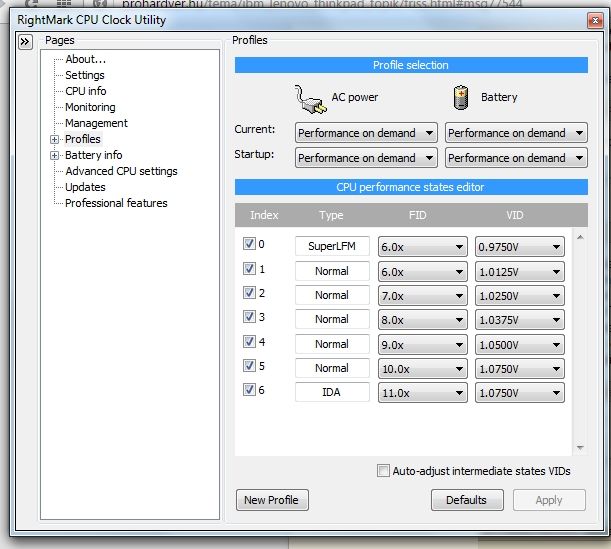Click the VID column header
611x549 pixels.
click(514, 215)
